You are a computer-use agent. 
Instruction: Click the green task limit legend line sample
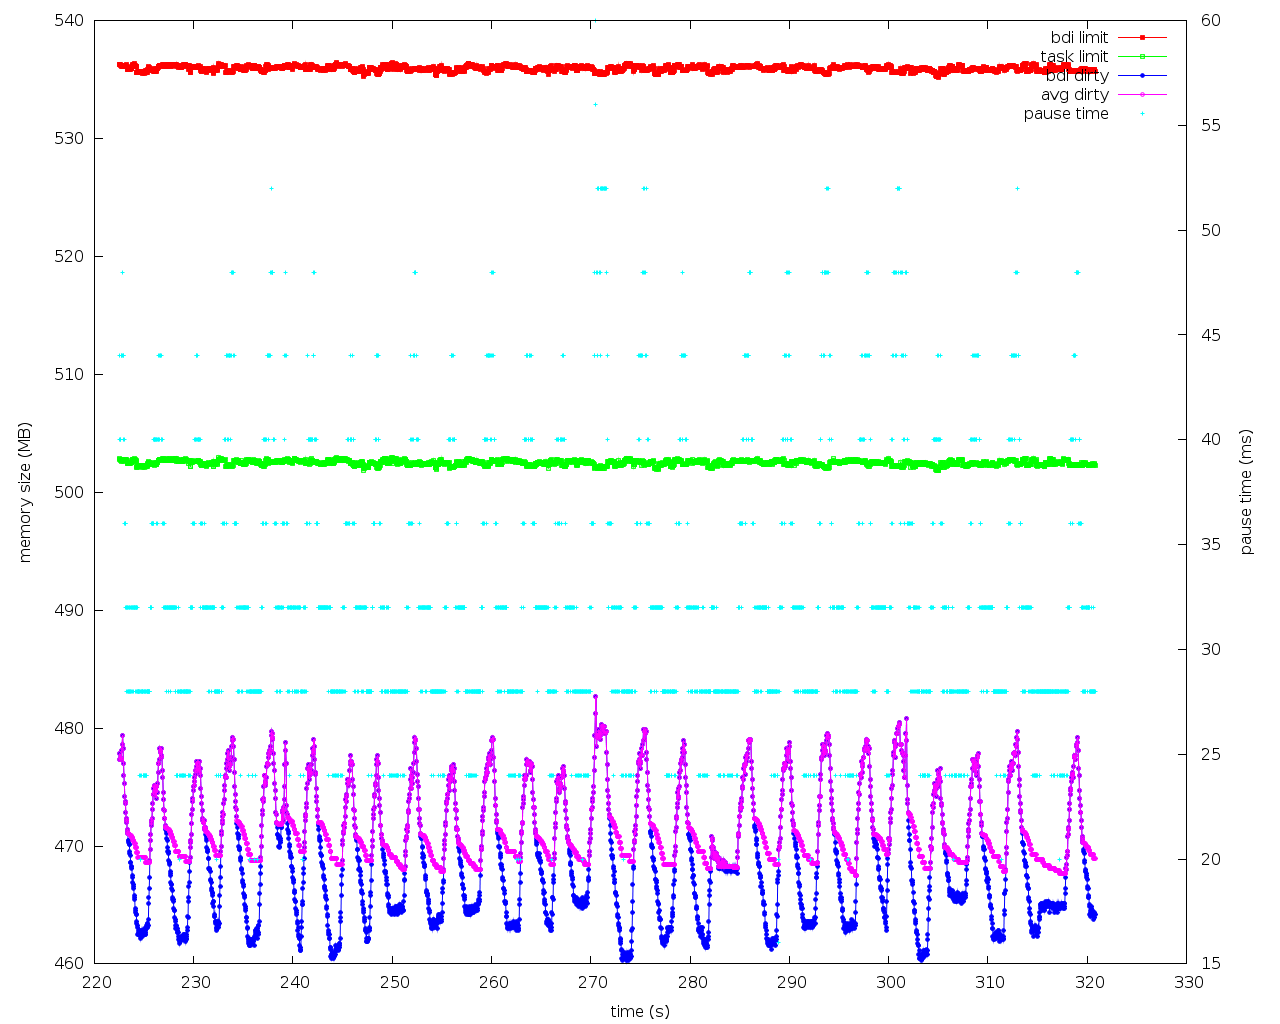[x=1142, y=56]
